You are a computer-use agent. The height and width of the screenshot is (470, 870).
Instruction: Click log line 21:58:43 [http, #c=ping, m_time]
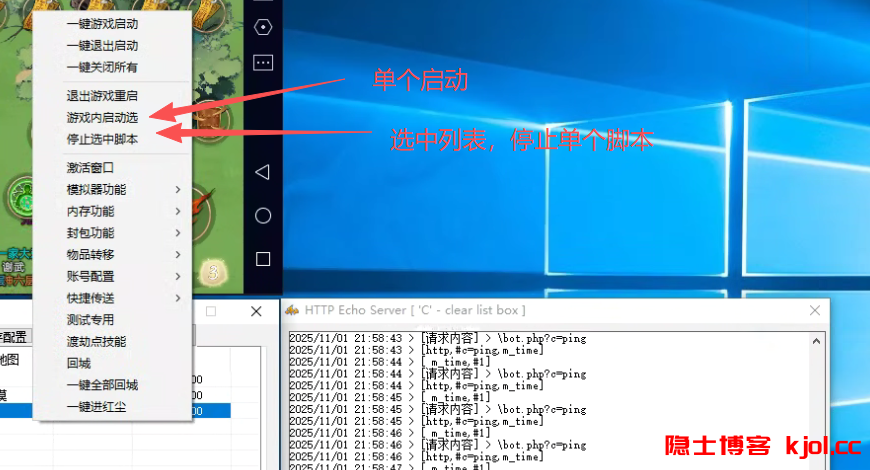pos(417,350)
